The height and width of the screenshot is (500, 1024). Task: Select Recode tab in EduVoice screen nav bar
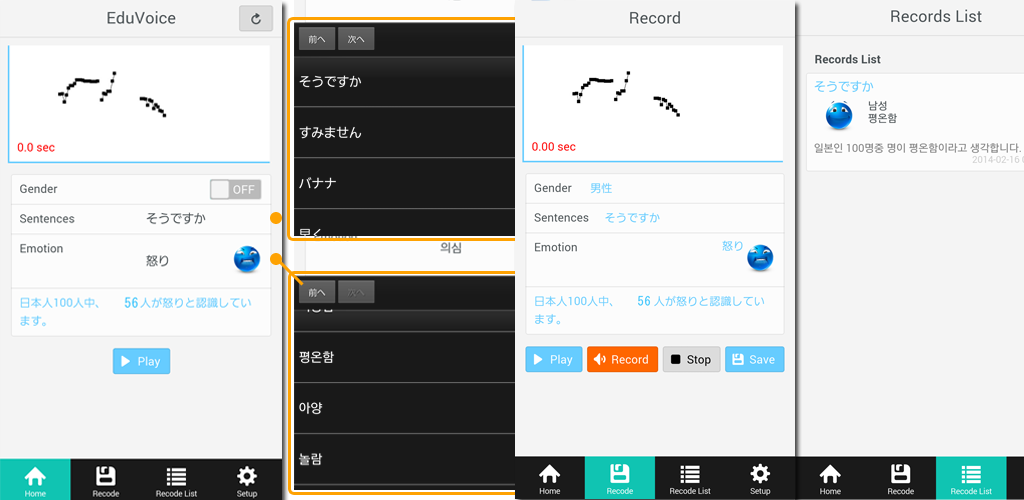(x=106, y=480)
